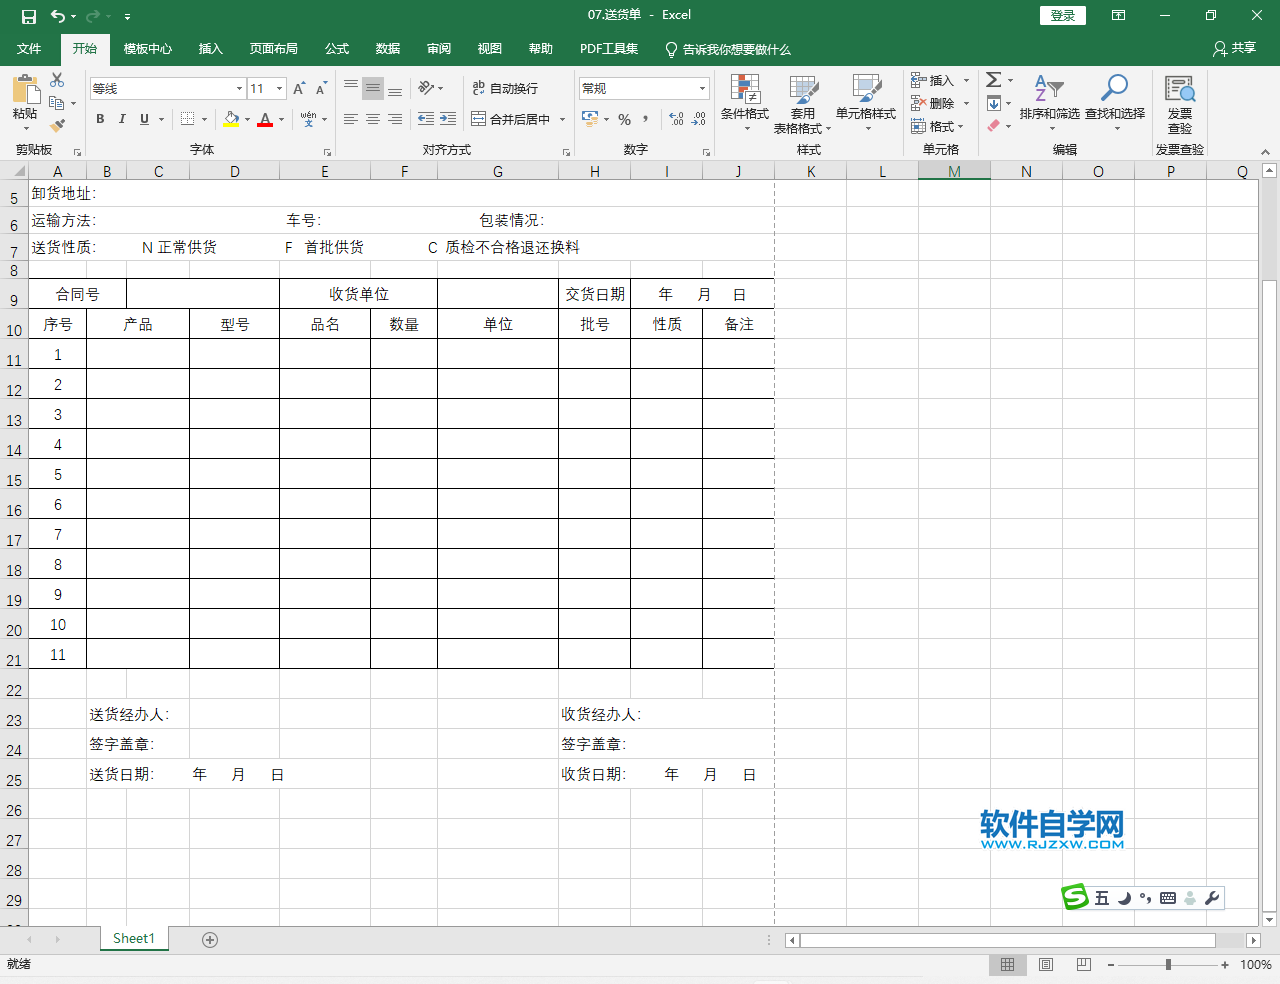Switch to the 数据 Data tab
Screen dimensions: 1280x984
[388, 48]
